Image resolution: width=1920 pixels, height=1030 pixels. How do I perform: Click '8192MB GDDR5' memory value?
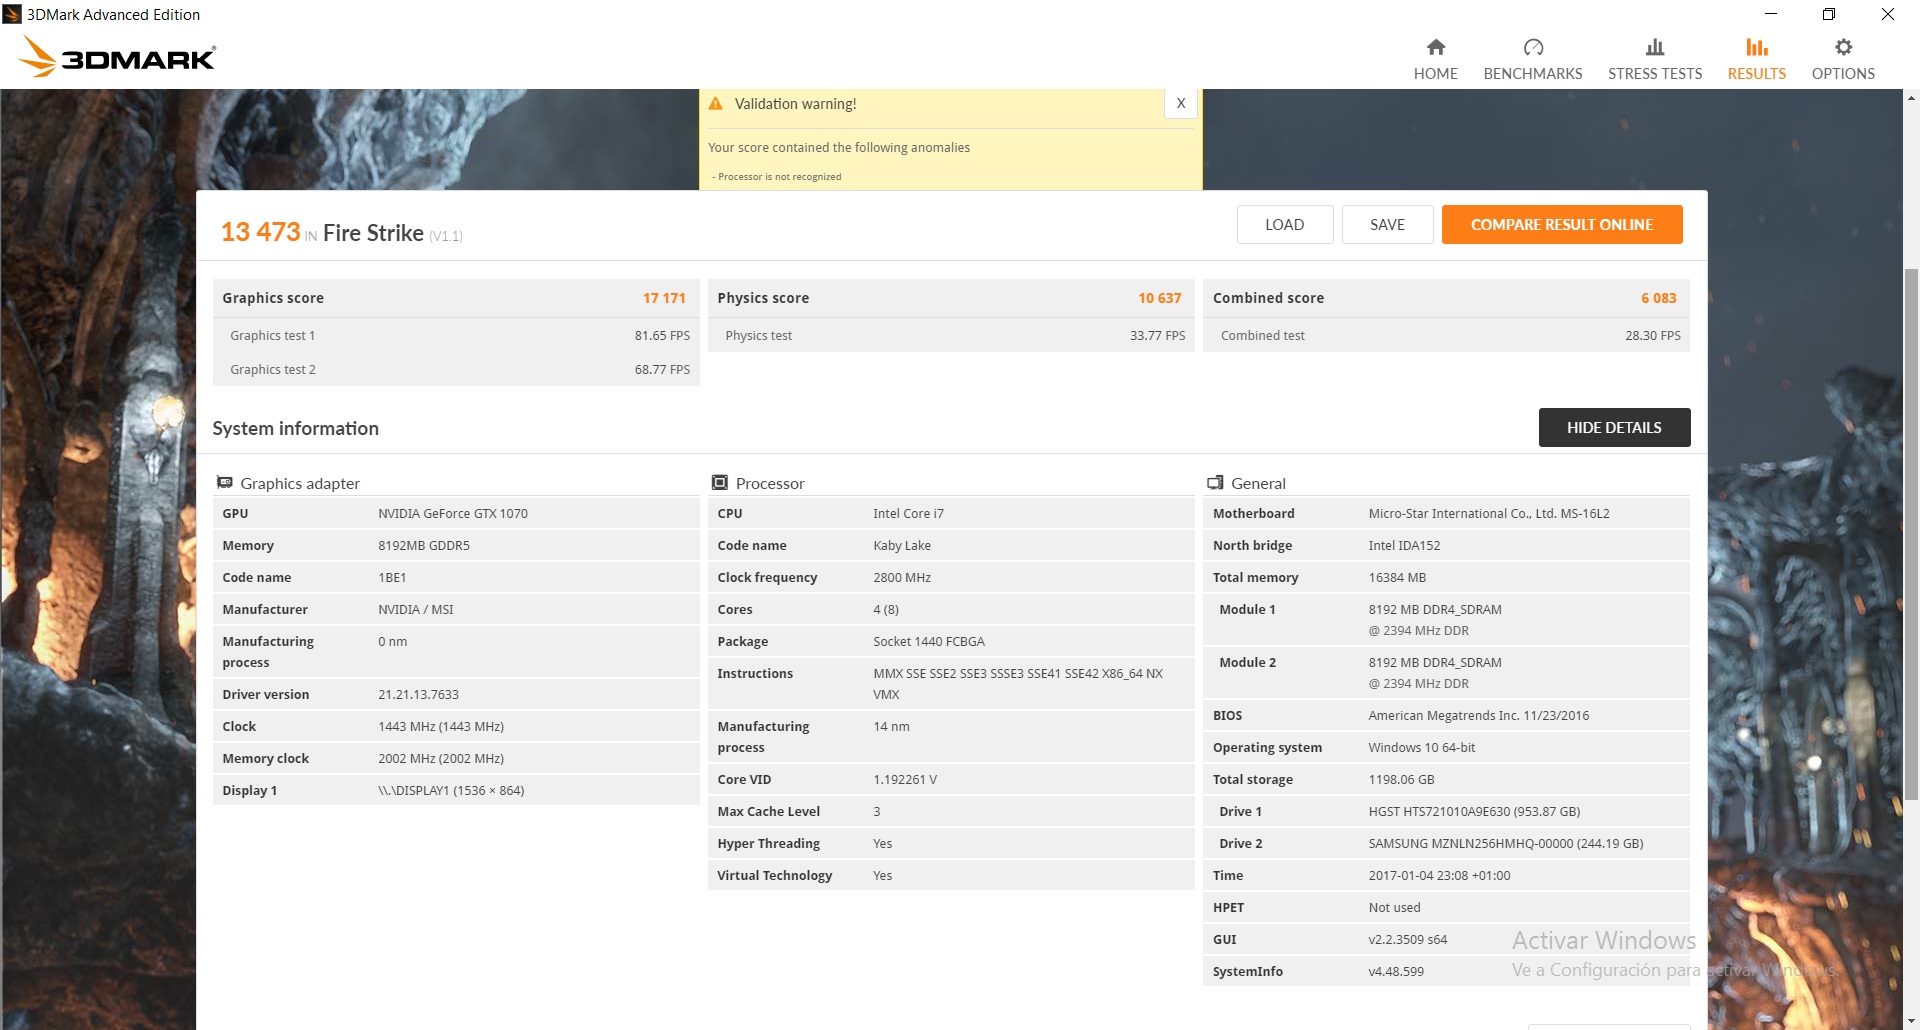424,546
